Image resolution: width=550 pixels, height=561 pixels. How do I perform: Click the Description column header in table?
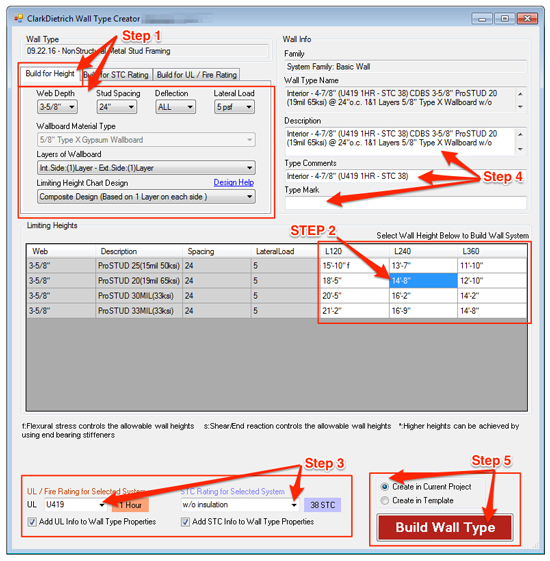tap(139, 252)
